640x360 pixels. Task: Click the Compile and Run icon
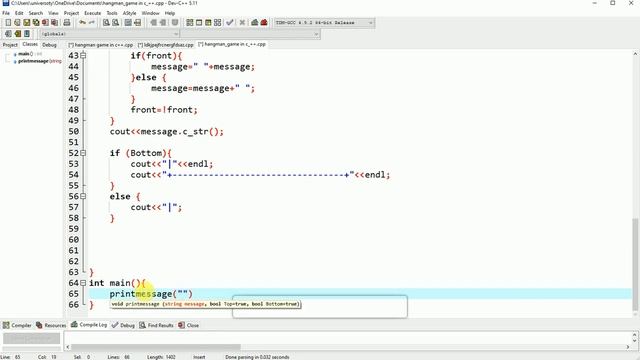(x=208, y=23)
